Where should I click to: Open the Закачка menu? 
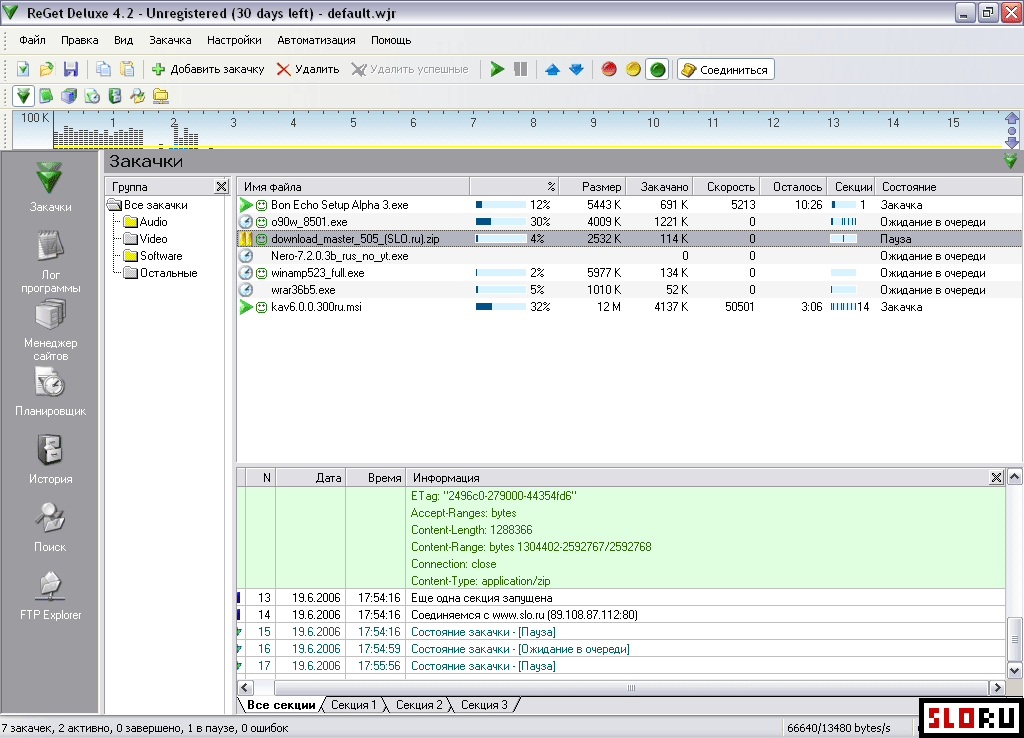point(170,40)
